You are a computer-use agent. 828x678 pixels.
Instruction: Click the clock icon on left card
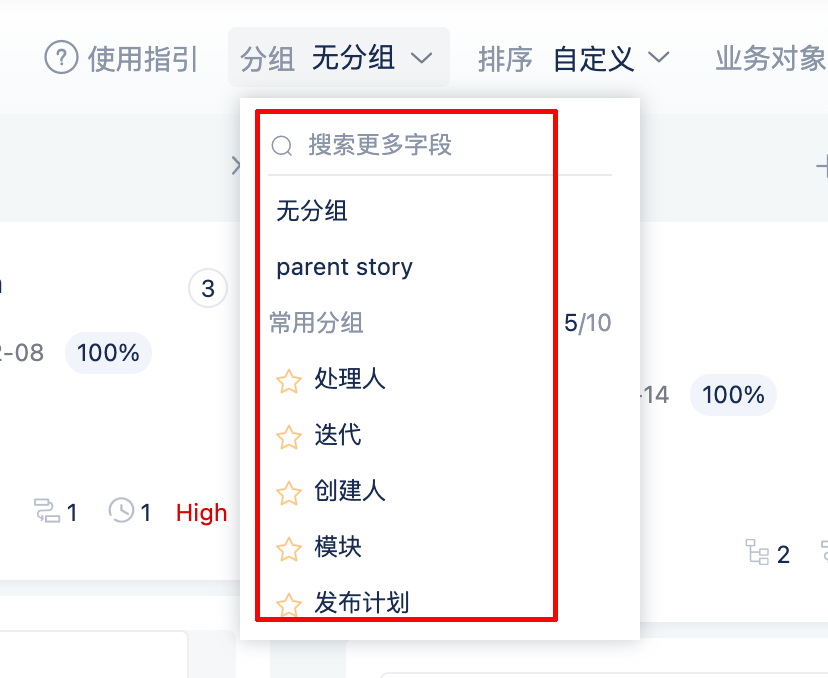(121, 512)
